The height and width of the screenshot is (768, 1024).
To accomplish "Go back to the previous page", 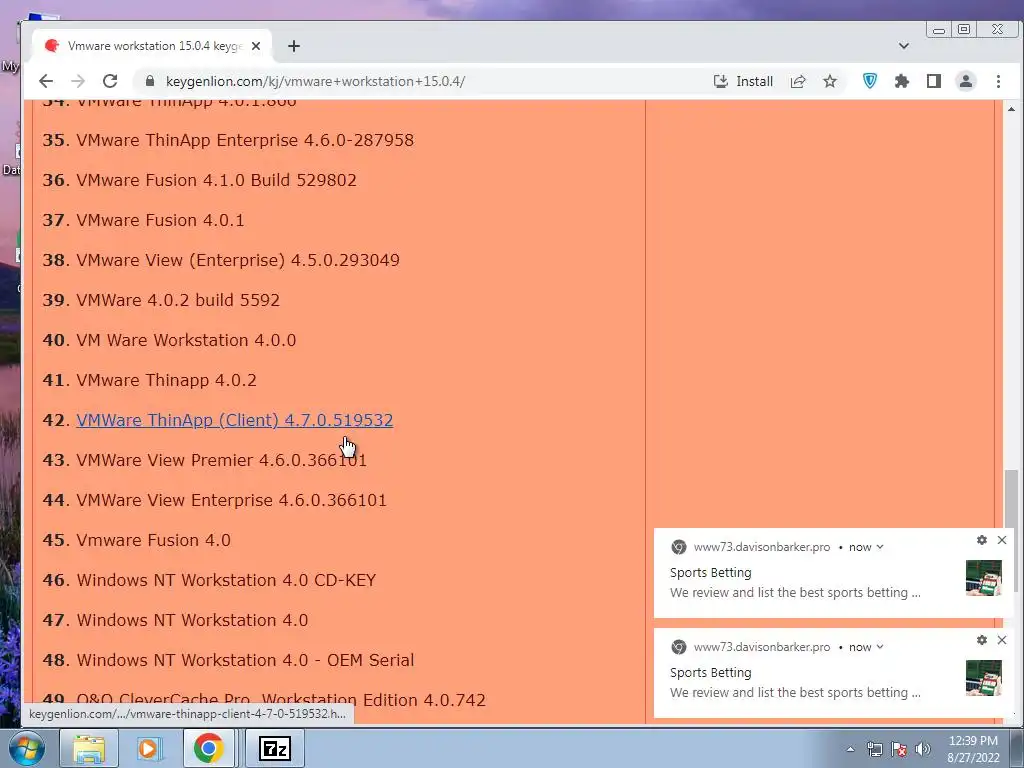I will [x=46, y=81].
